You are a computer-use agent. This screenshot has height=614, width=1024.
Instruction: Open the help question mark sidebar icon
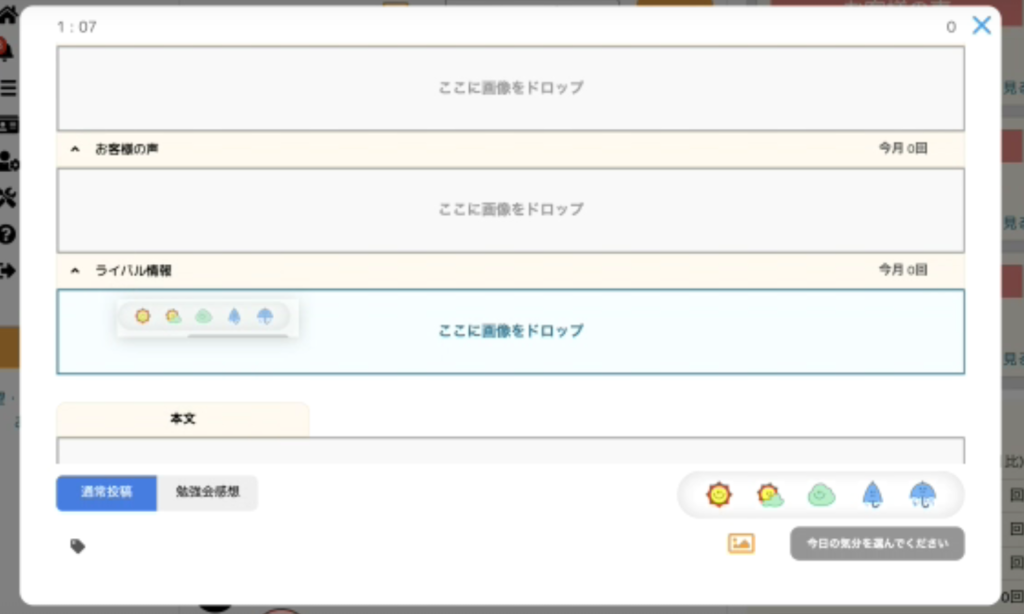(8, 234)
